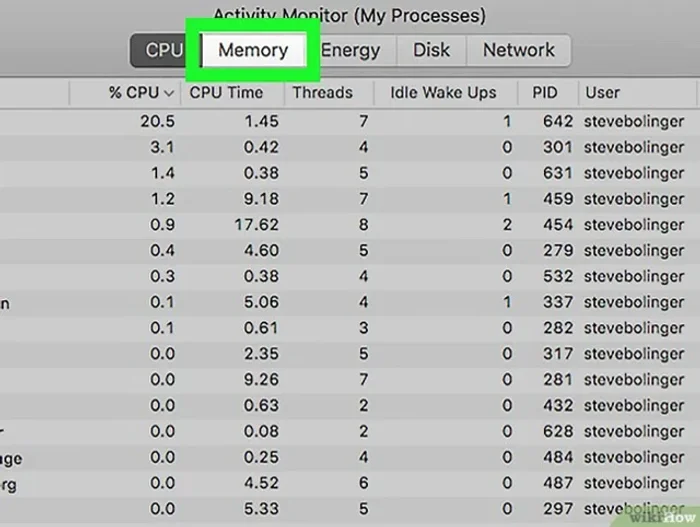
Task: Select CPU Time value 5.06
Action: [x=261, y=302]
